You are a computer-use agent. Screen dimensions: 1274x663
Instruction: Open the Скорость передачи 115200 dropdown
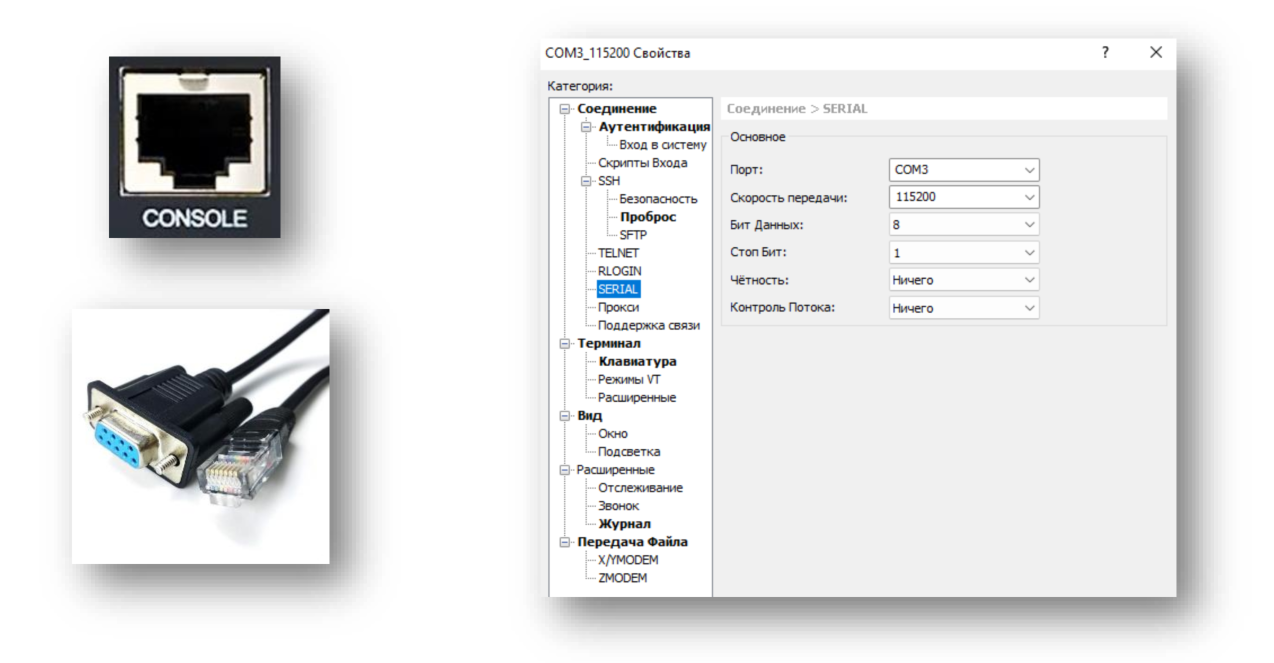coord(963,198)
